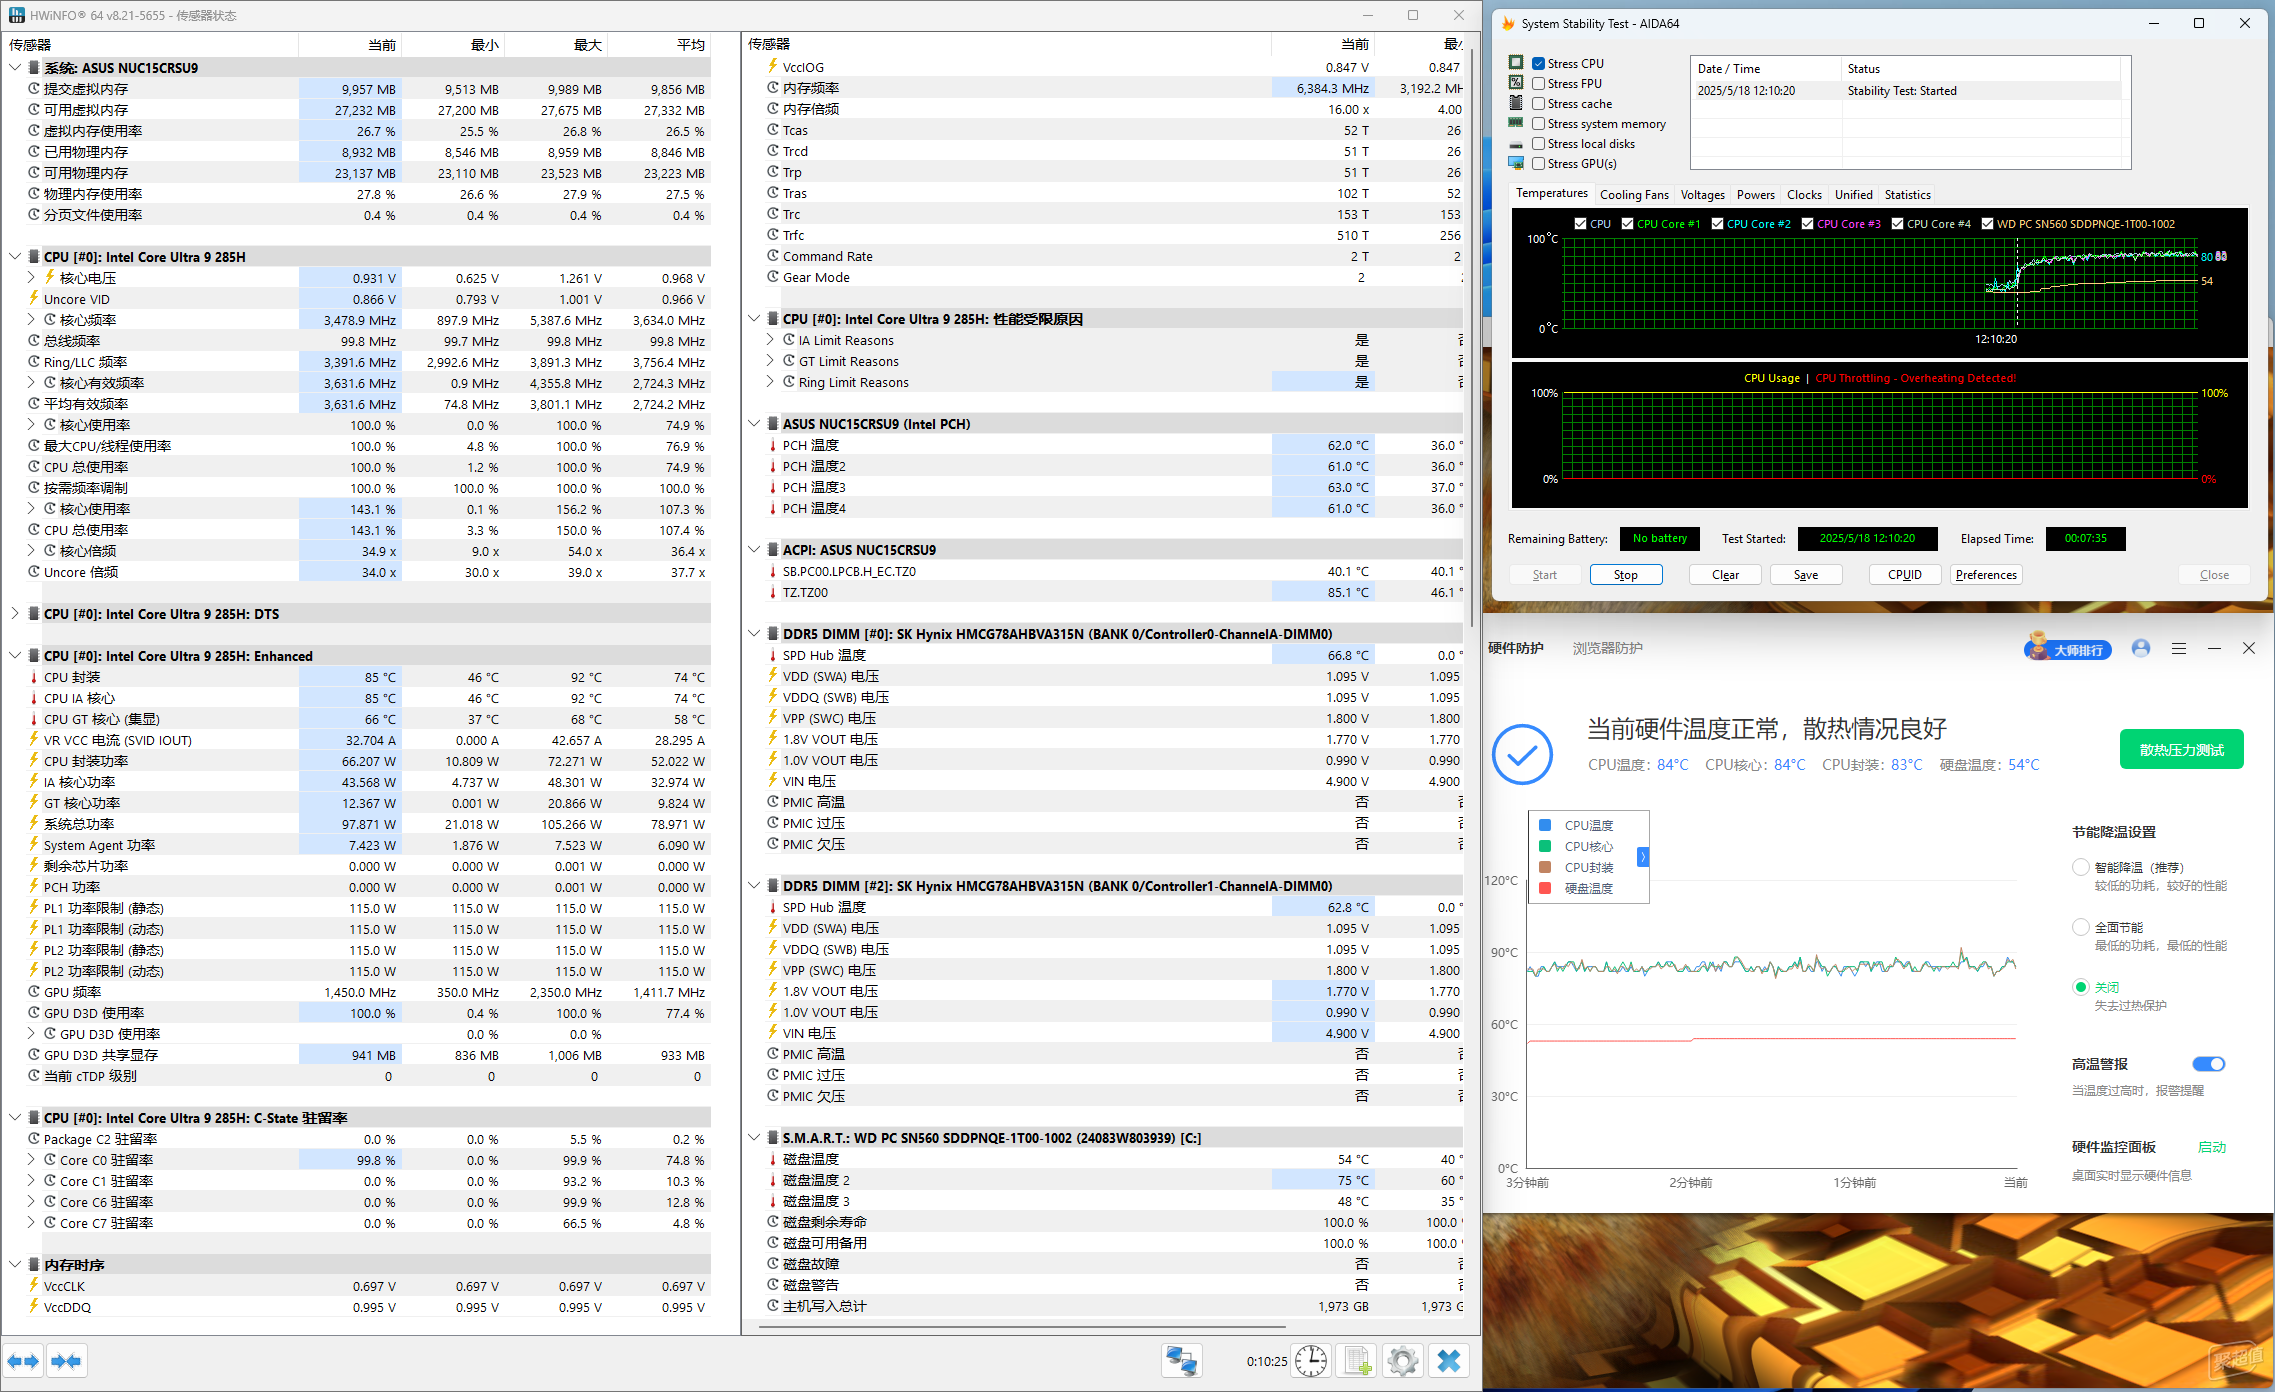Collapse the 285H: Enhanced group

pyautogui.click(x=15, y=655)
